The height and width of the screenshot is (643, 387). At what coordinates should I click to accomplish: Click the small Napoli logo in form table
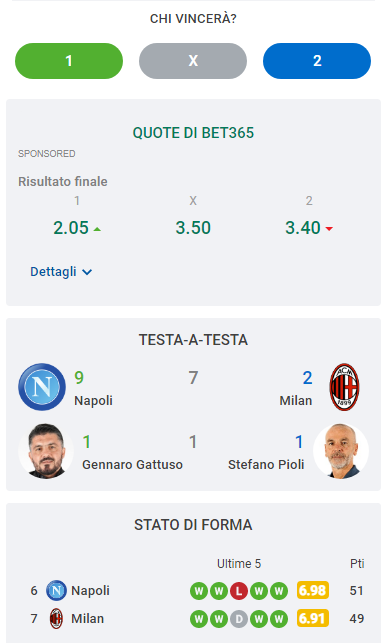pos(56,591)
